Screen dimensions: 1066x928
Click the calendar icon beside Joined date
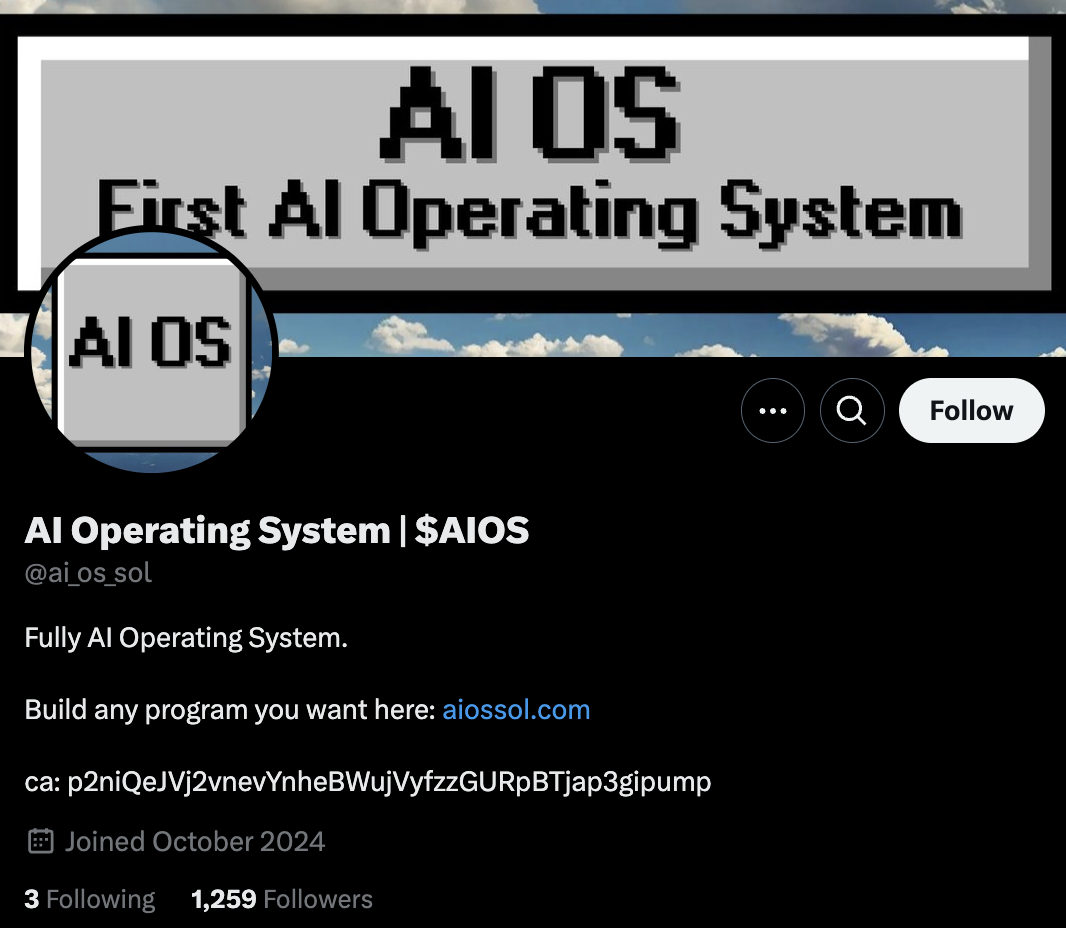pos(40,841)
